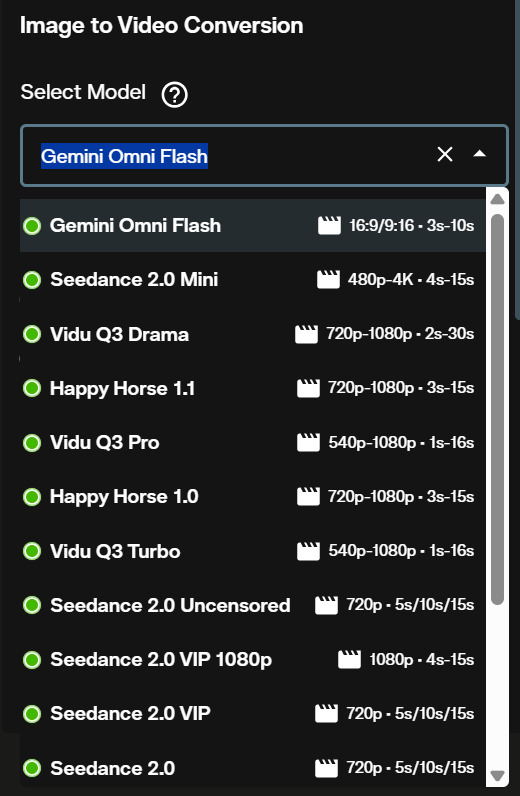This screenshot has height=796, width=520.
Task: Click green status dot beside Seedance 2.0 Mini
Action: [32, 280]
